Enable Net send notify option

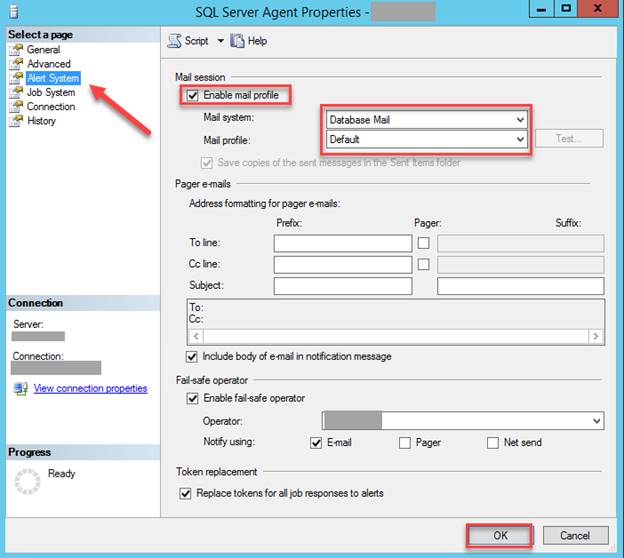click(493, 443)
